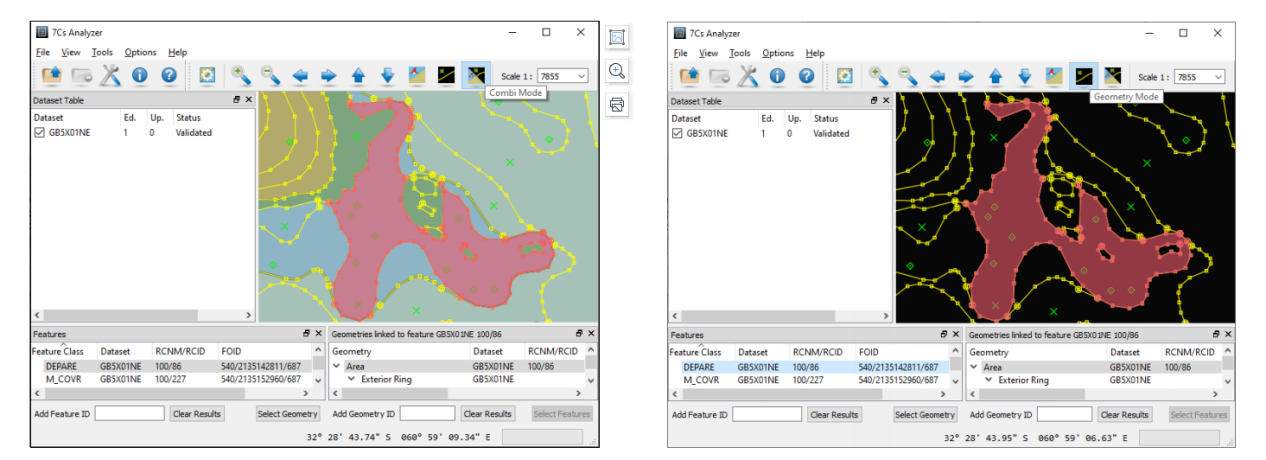
Task: Click Geometry Clear Results button, left window
Action: click(x=488, y=414)
